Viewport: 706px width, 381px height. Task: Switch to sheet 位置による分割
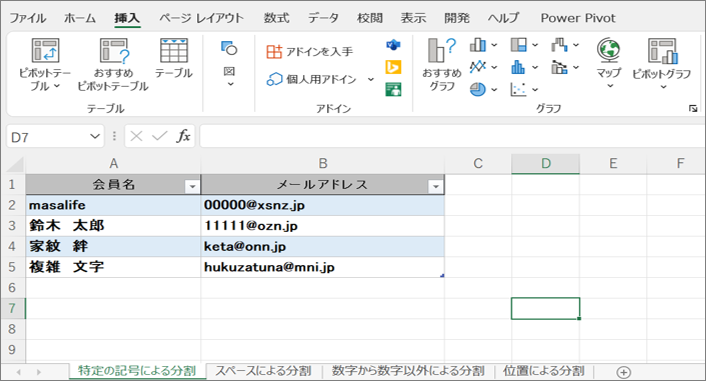click(544, 371)
